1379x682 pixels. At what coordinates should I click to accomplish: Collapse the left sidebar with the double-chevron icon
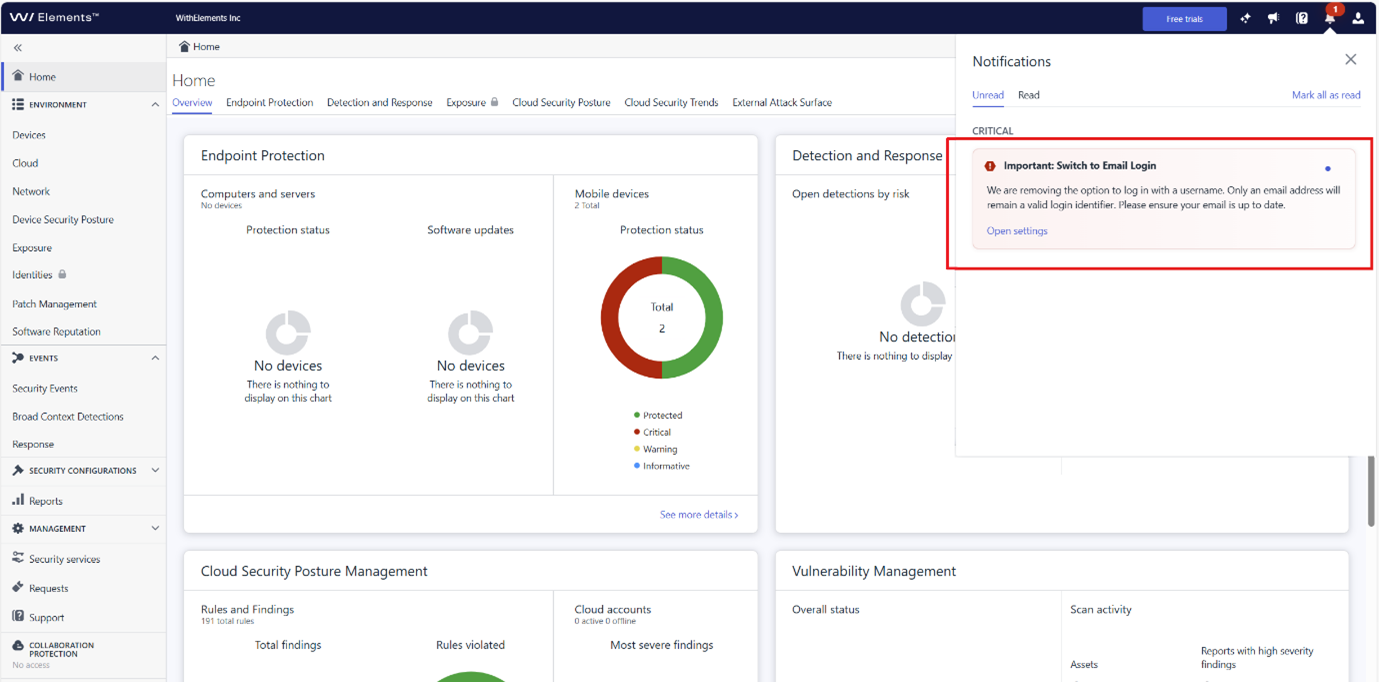point(18,48)
